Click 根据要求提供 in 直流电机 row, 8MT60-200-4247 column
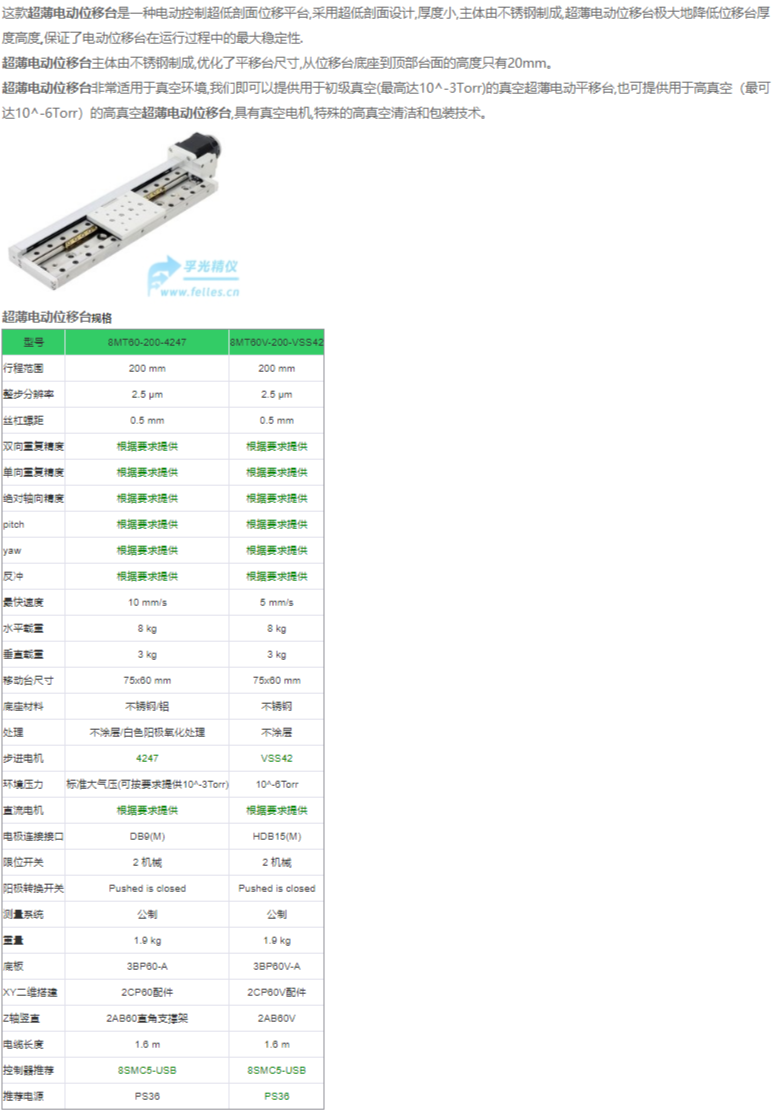Viewport: 780px width, 1115px height. click(147, 810)
